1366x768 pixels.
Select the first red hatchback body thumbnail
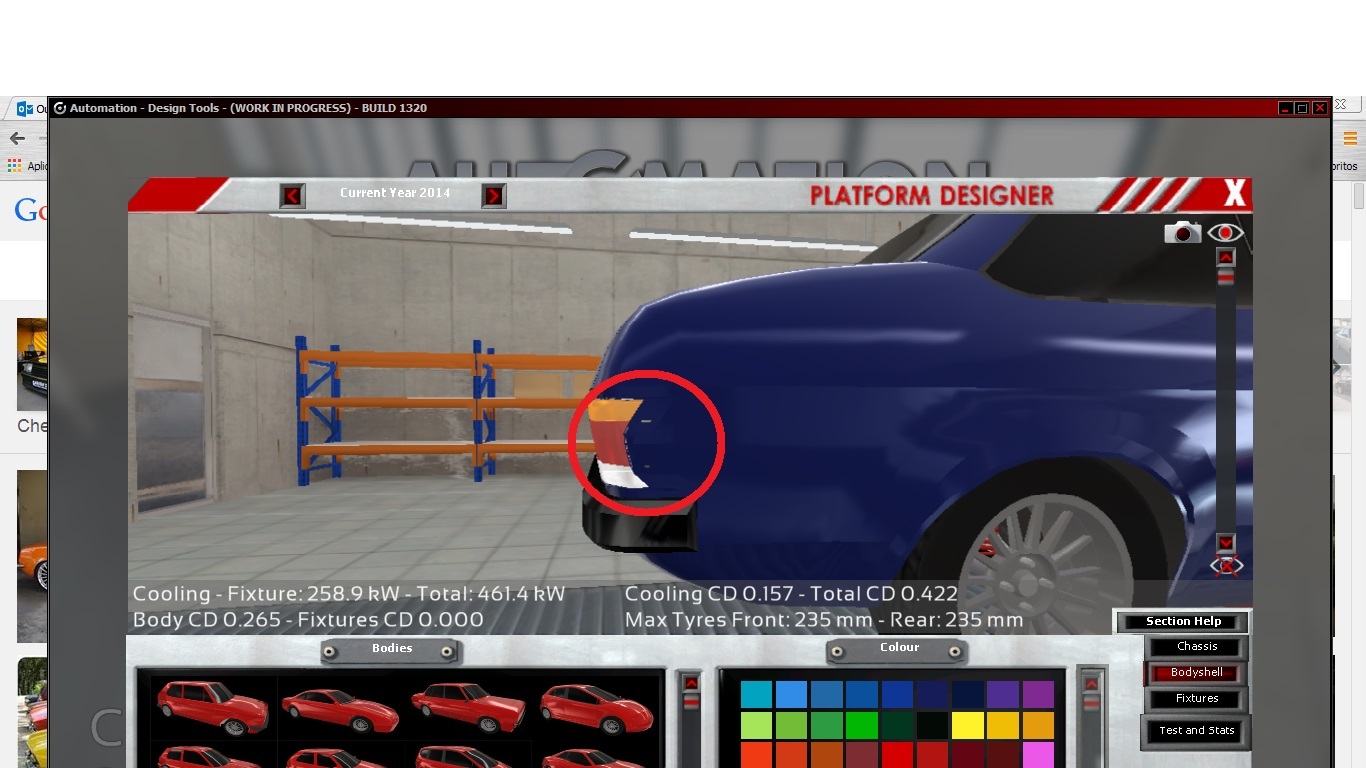tap(213, 705)
